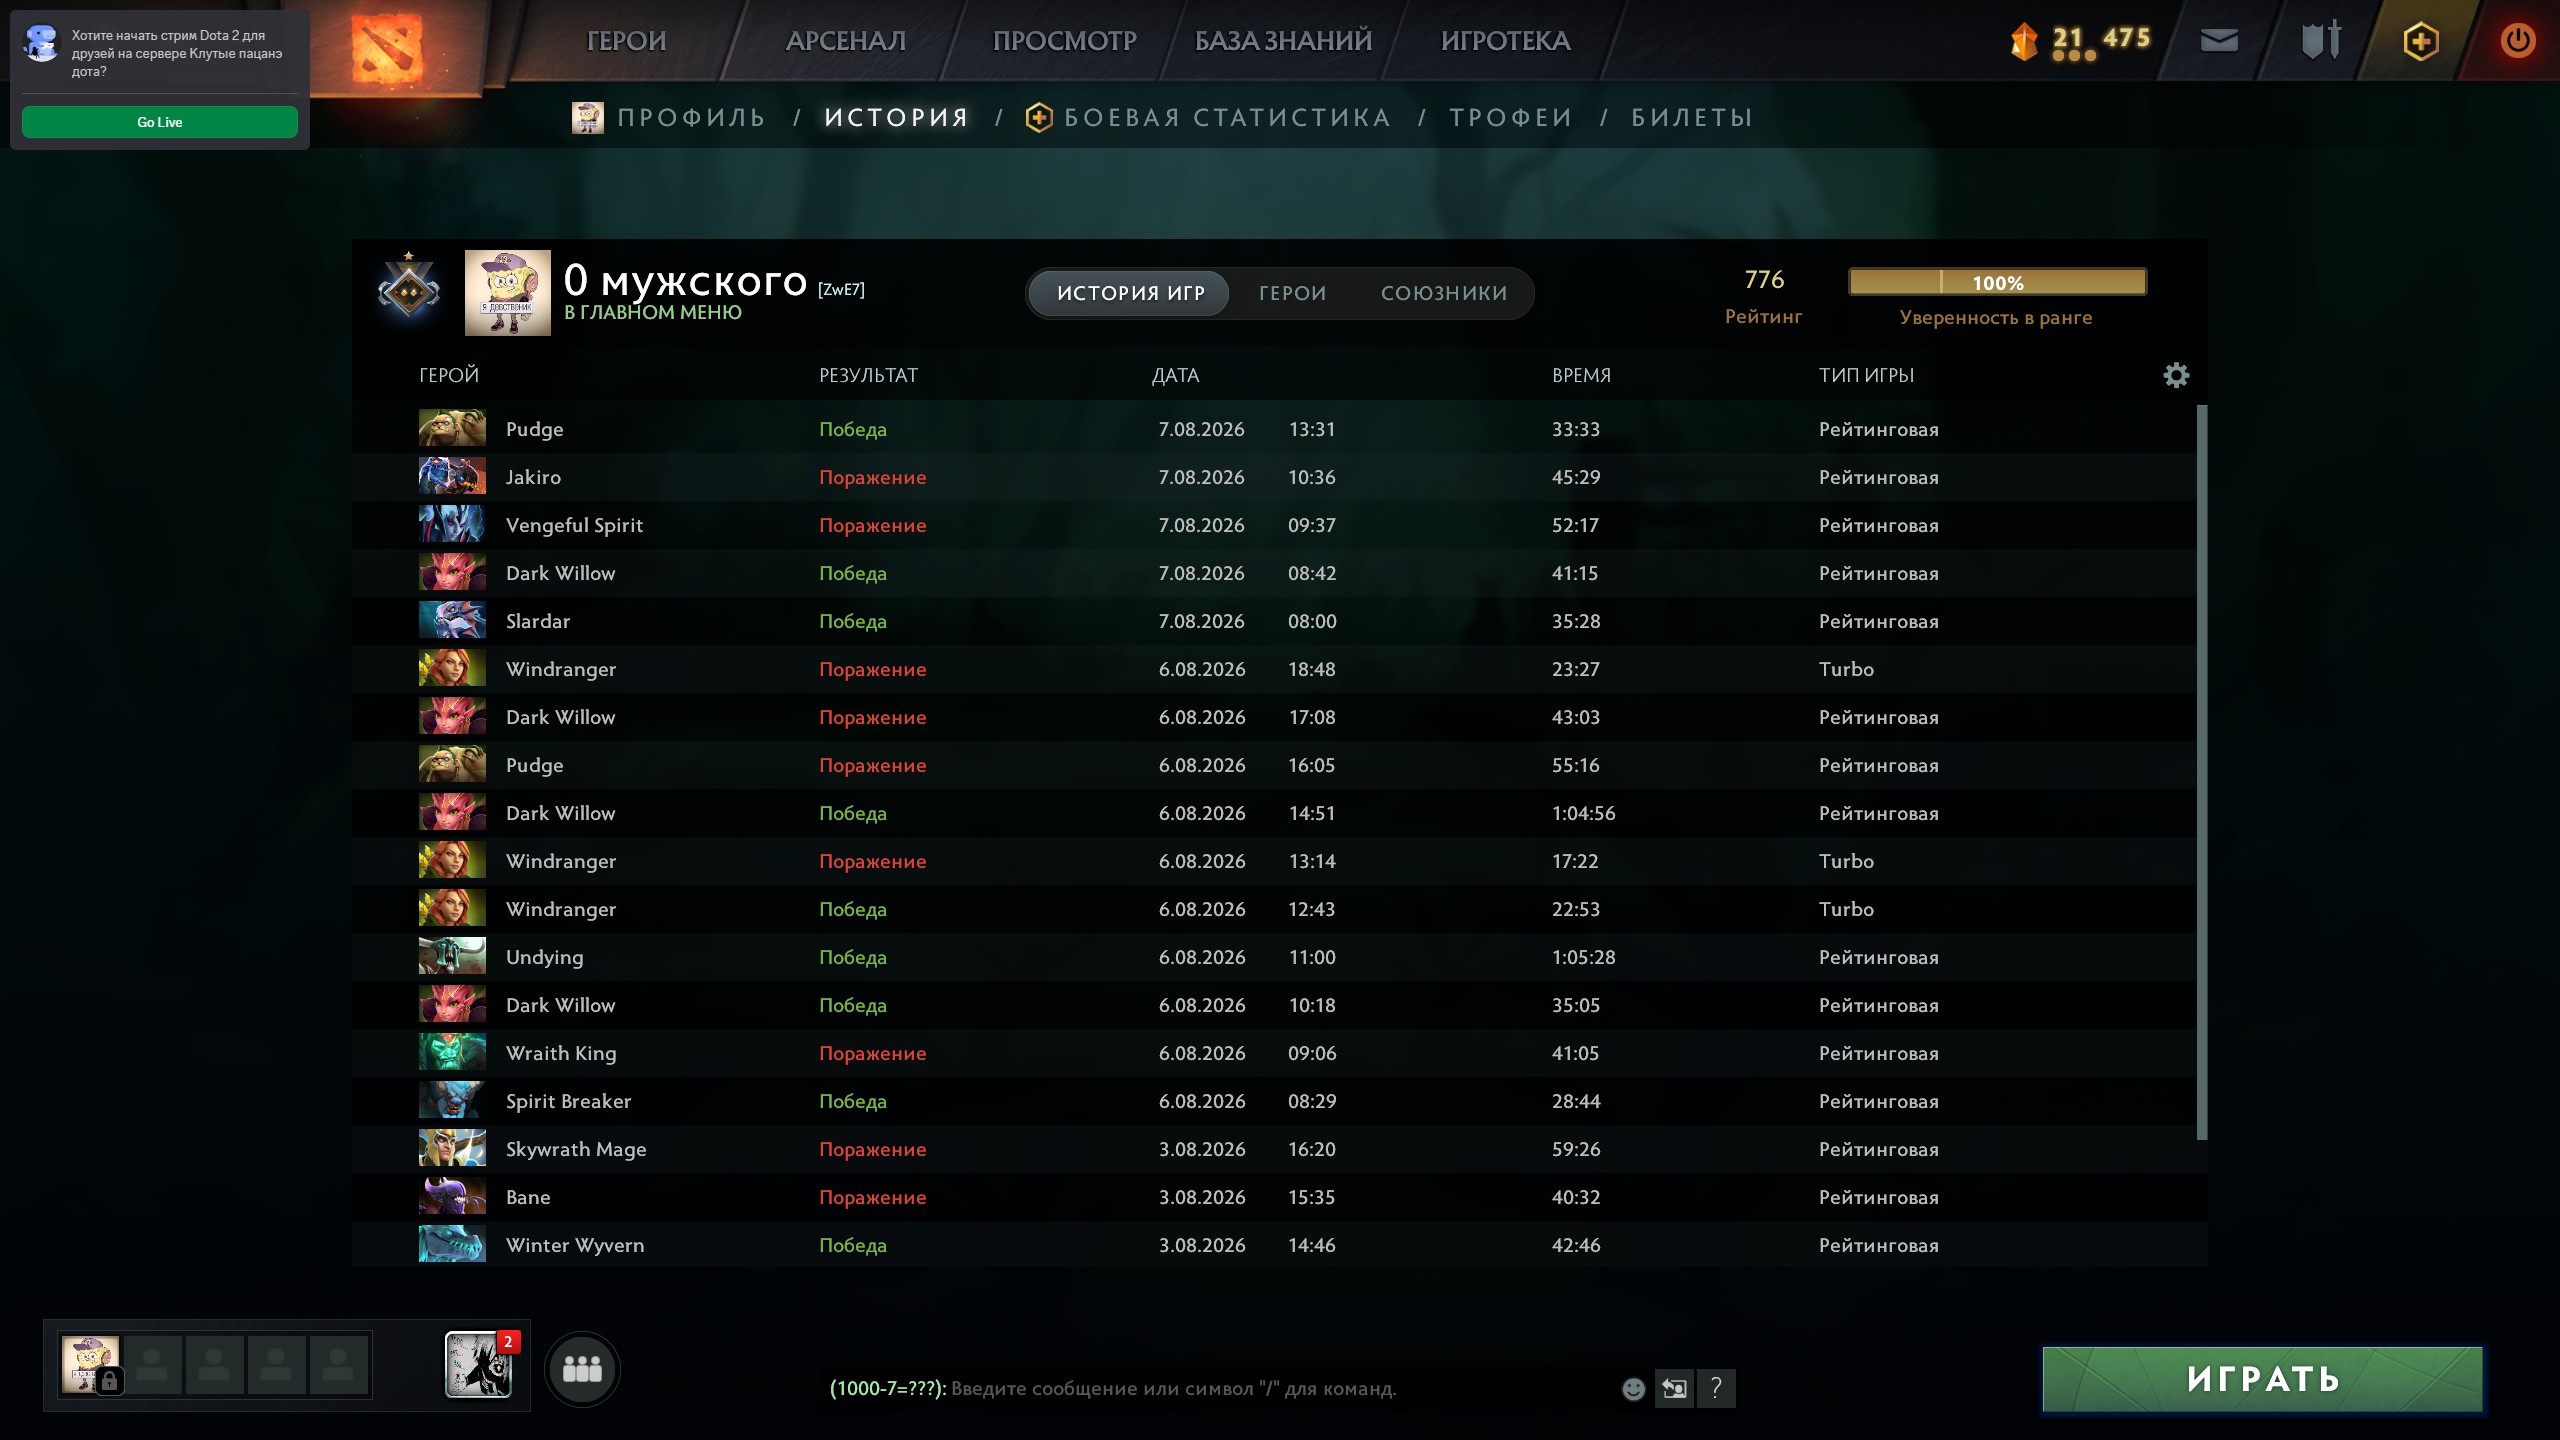Click the first empty party slot

pyautogui.click(x=152, y=1364)
